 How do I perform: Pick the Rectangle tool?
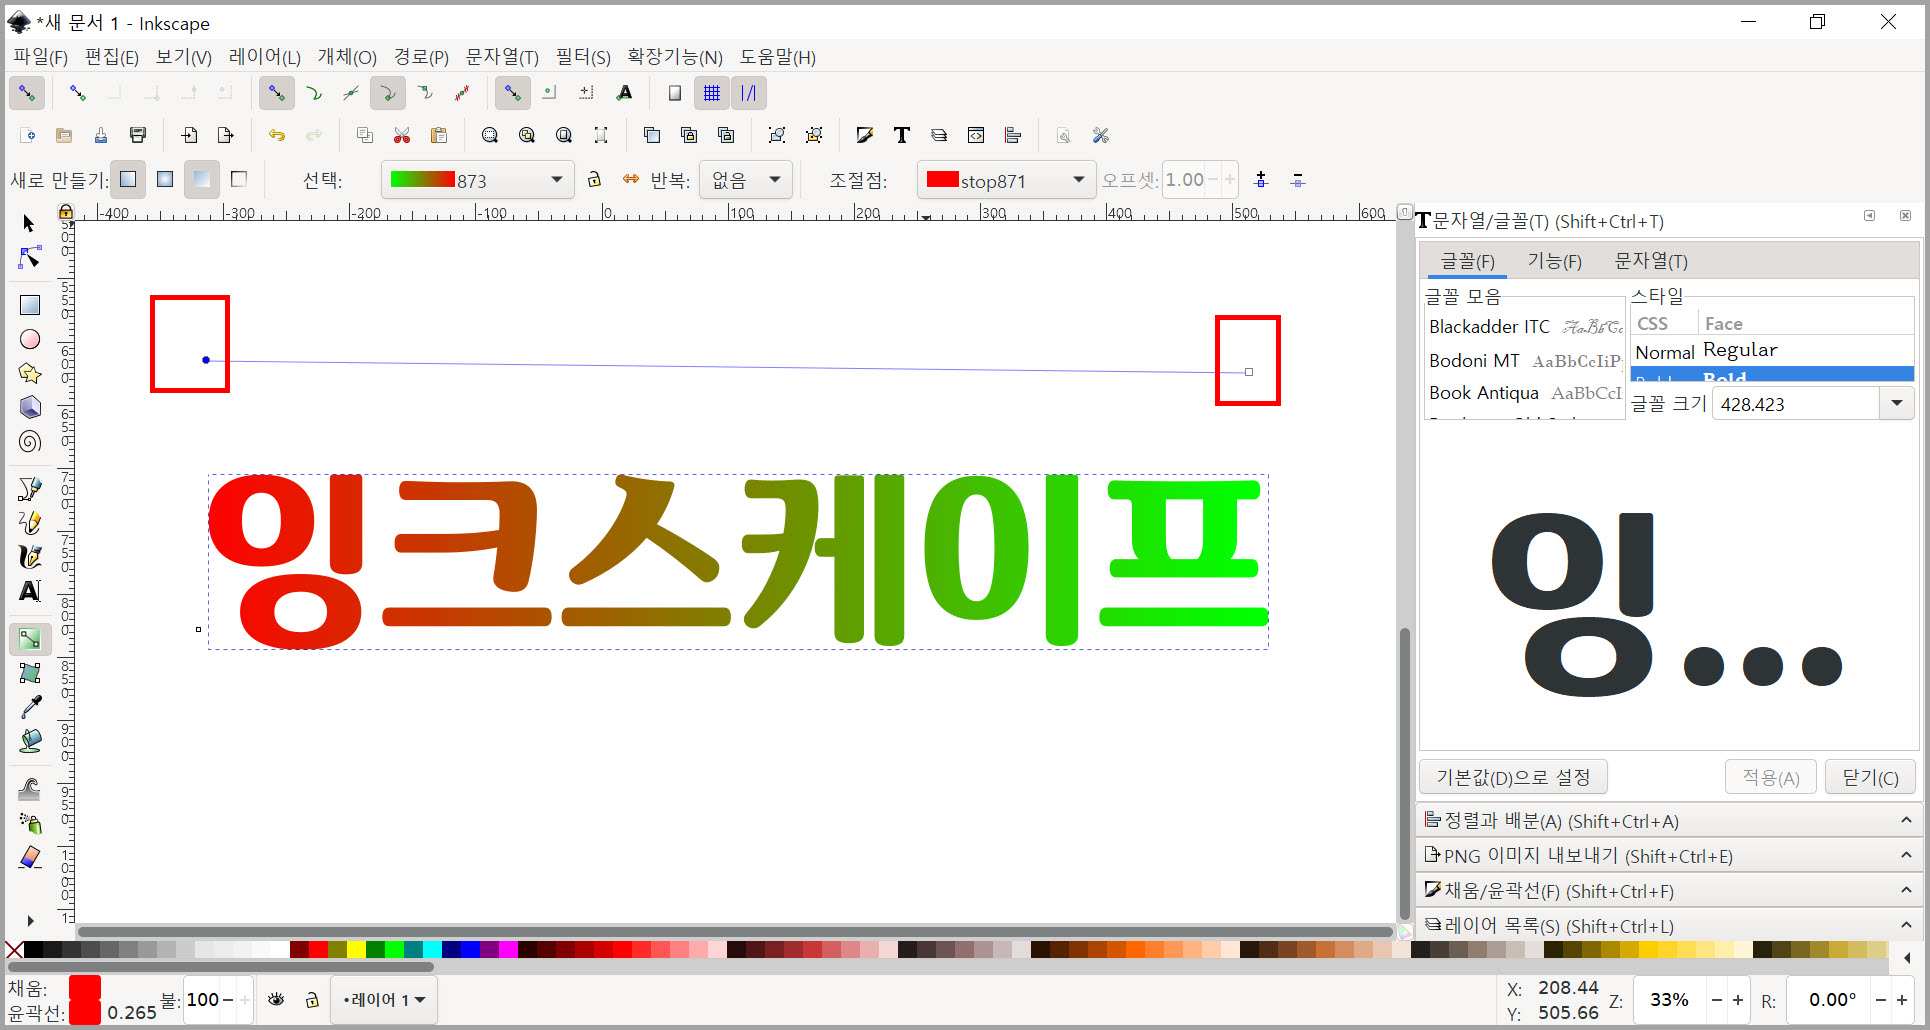(30, 305)
